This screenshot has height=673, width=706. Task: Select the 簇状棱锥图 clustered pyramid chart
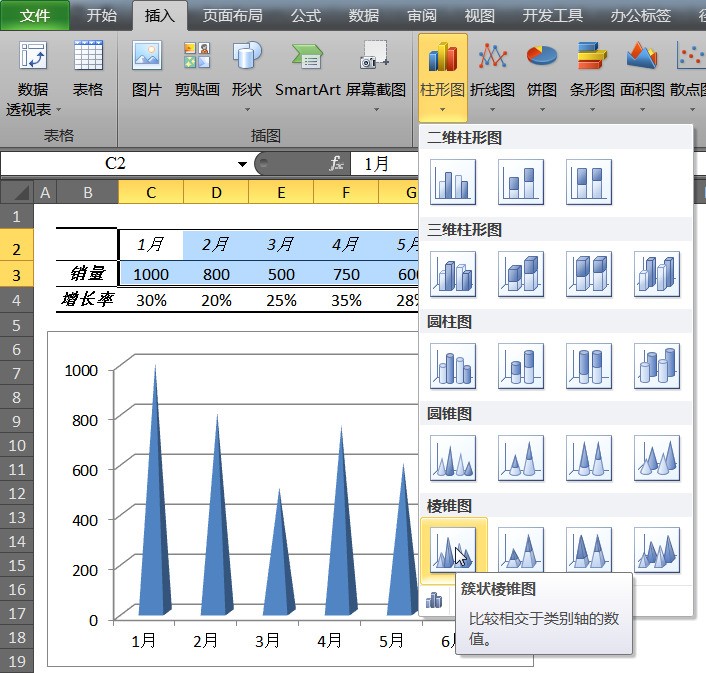453,550
